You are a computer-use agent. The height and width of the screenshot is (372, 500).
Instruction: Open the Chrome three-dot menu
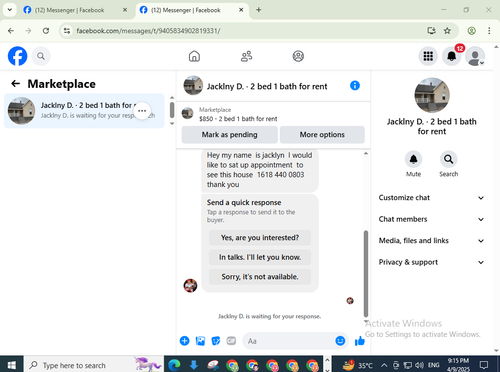point(489,31)
